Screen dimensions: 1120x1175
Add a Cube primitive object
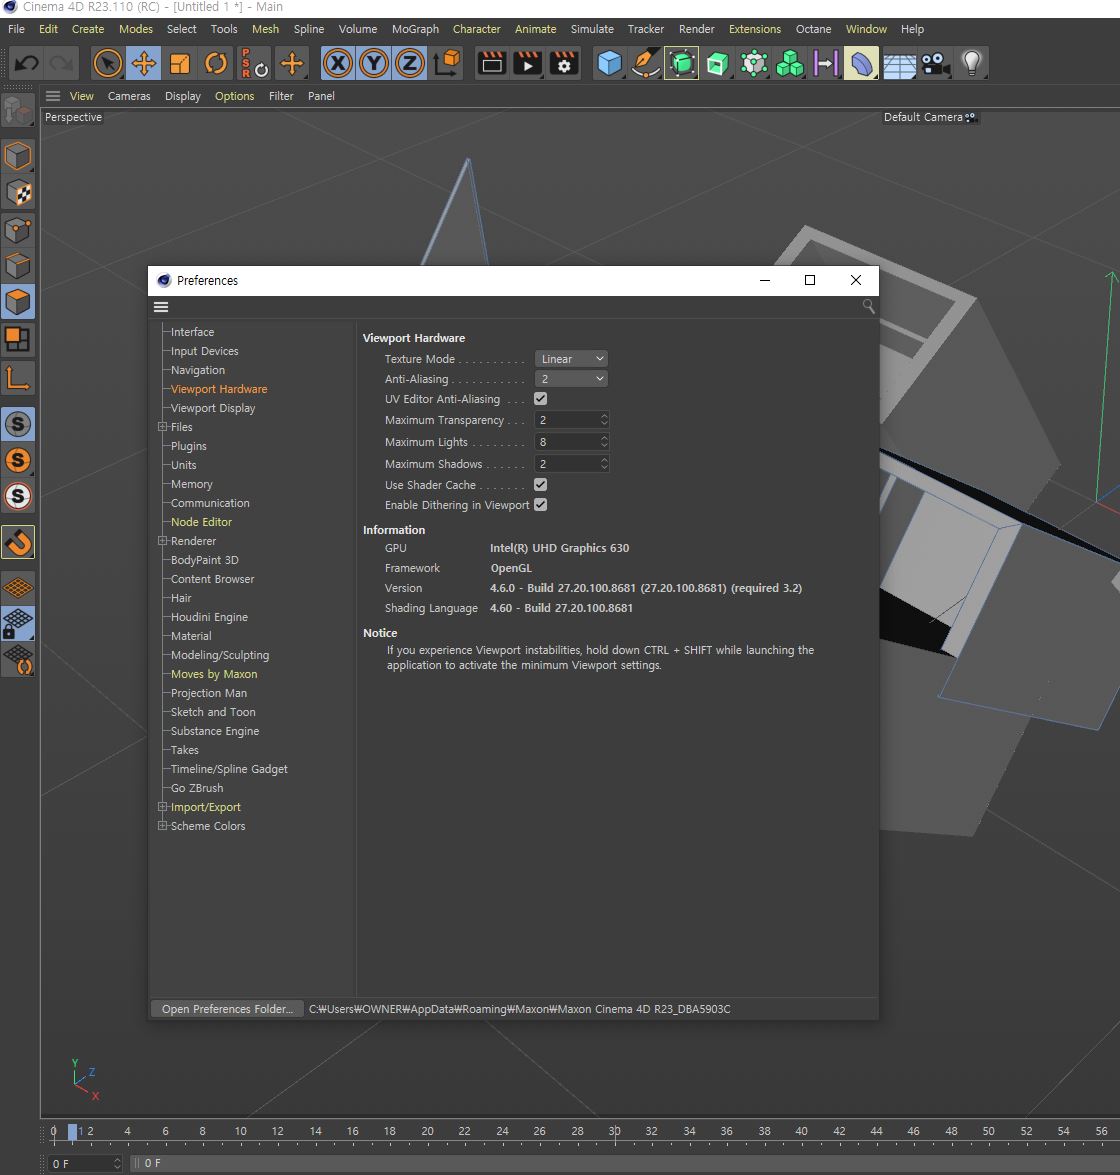(609, 63)
